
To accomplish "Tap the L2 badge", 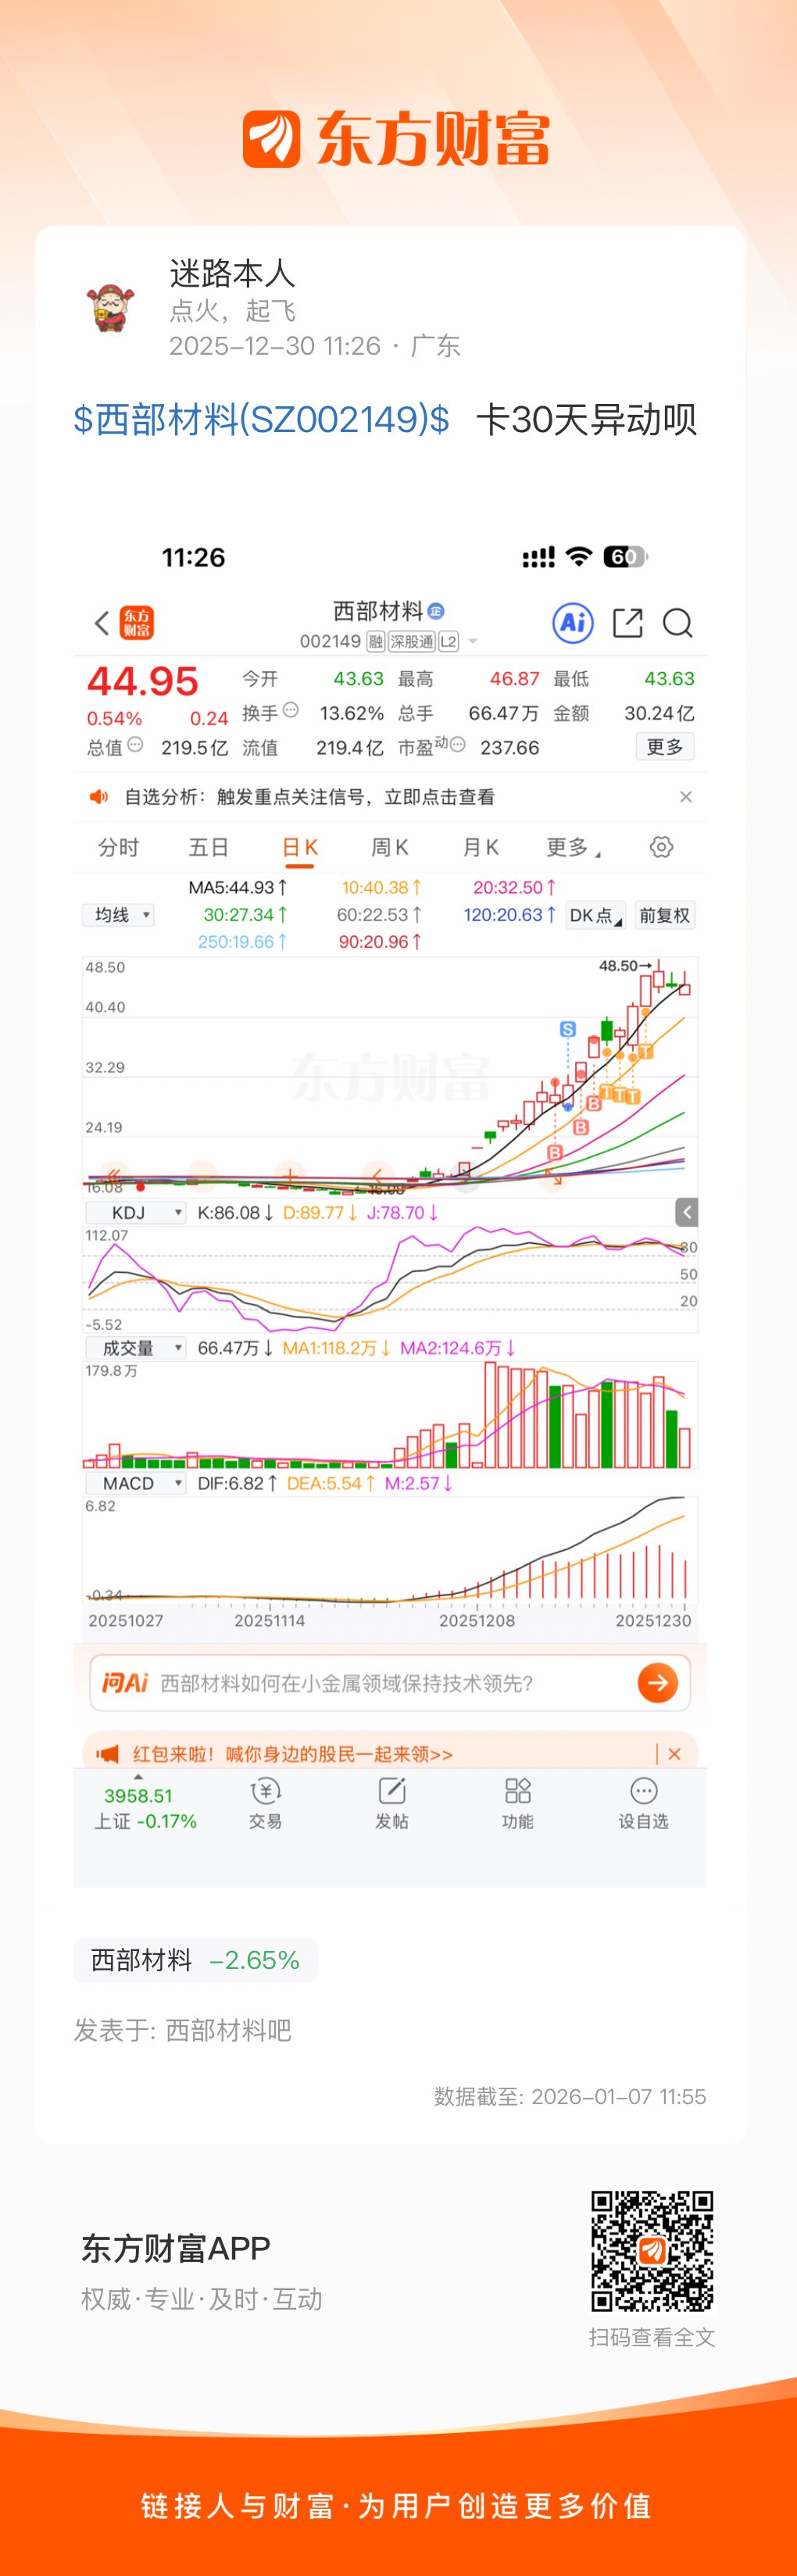I will pos(448,642).
